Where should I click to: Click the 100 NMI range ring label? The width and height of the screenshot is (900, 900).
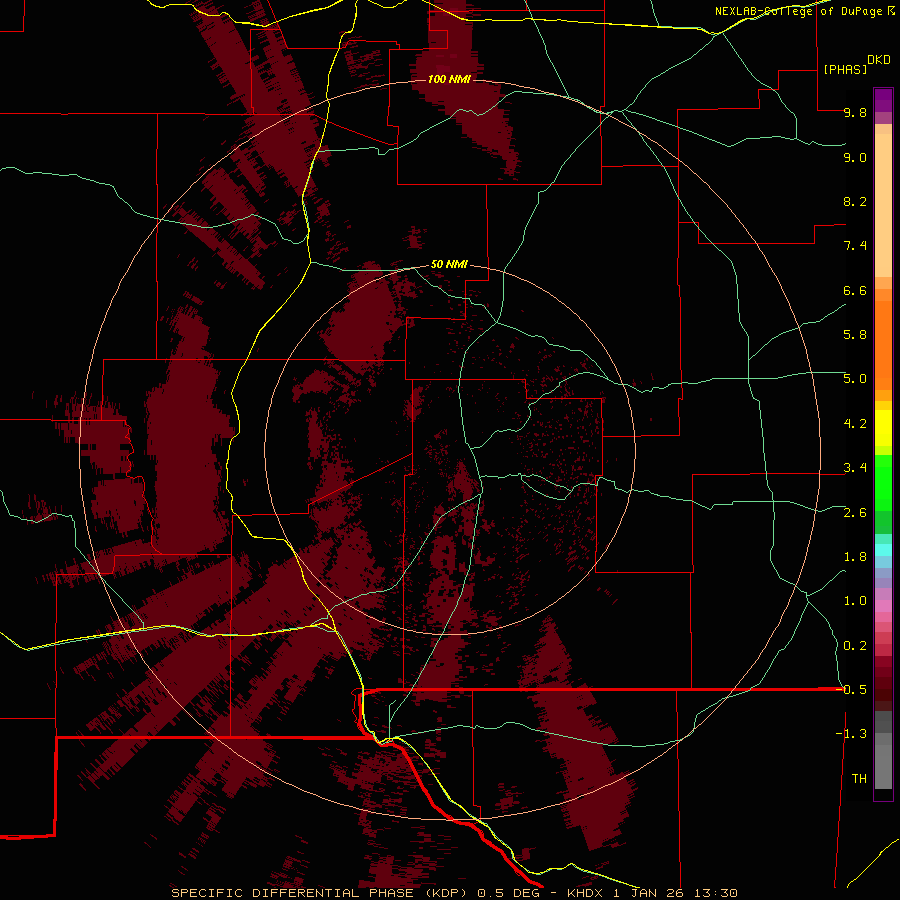click(449, 79)
